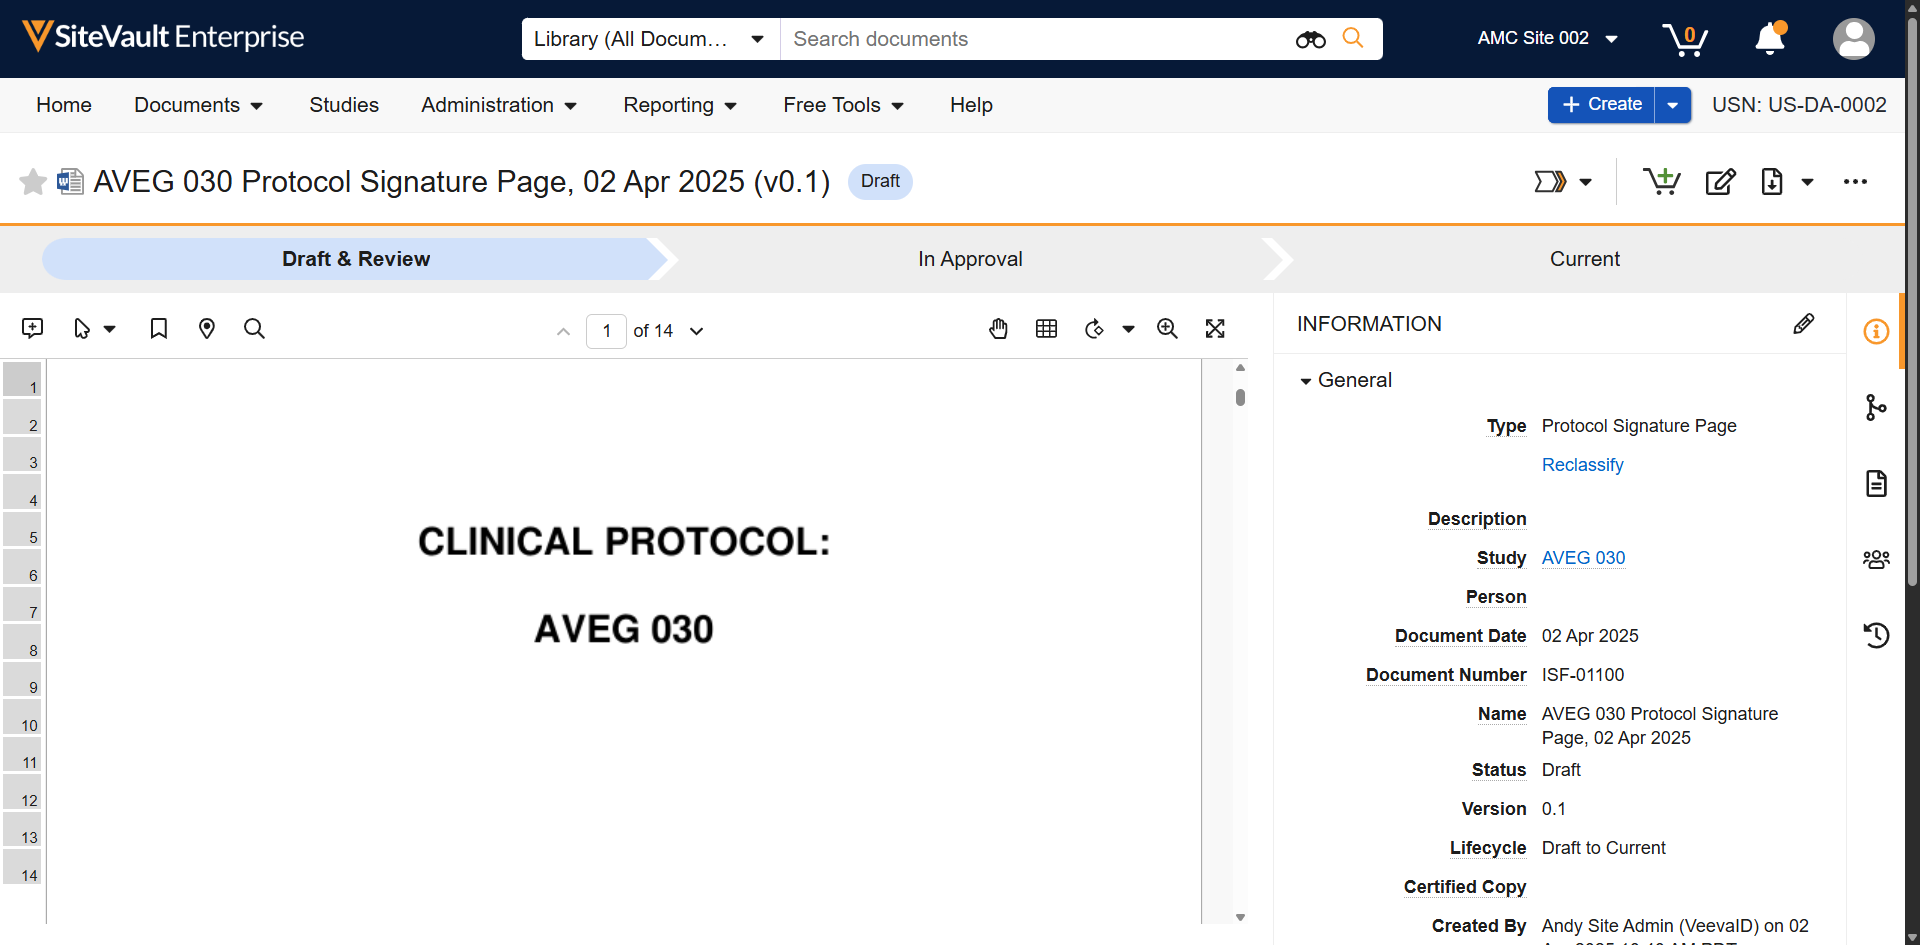Click the bookmark icon in the viewer toolbar

(x=158, y=329)
